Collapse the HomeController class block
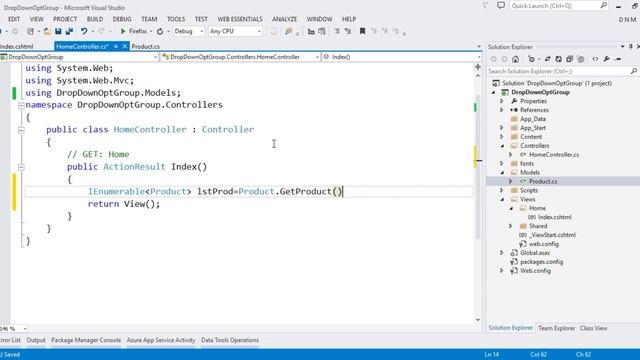 (21, 130)
